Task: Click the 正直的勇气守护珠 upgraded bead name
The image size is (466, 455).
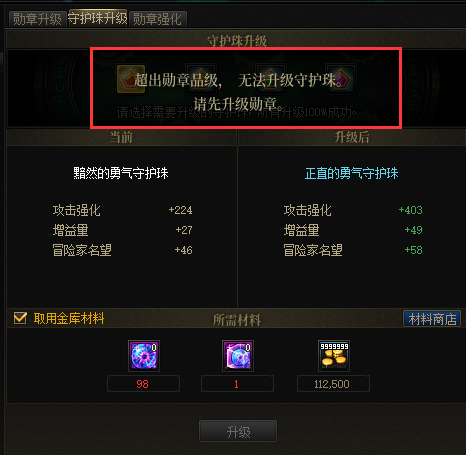Action: (x=352, y=173)
